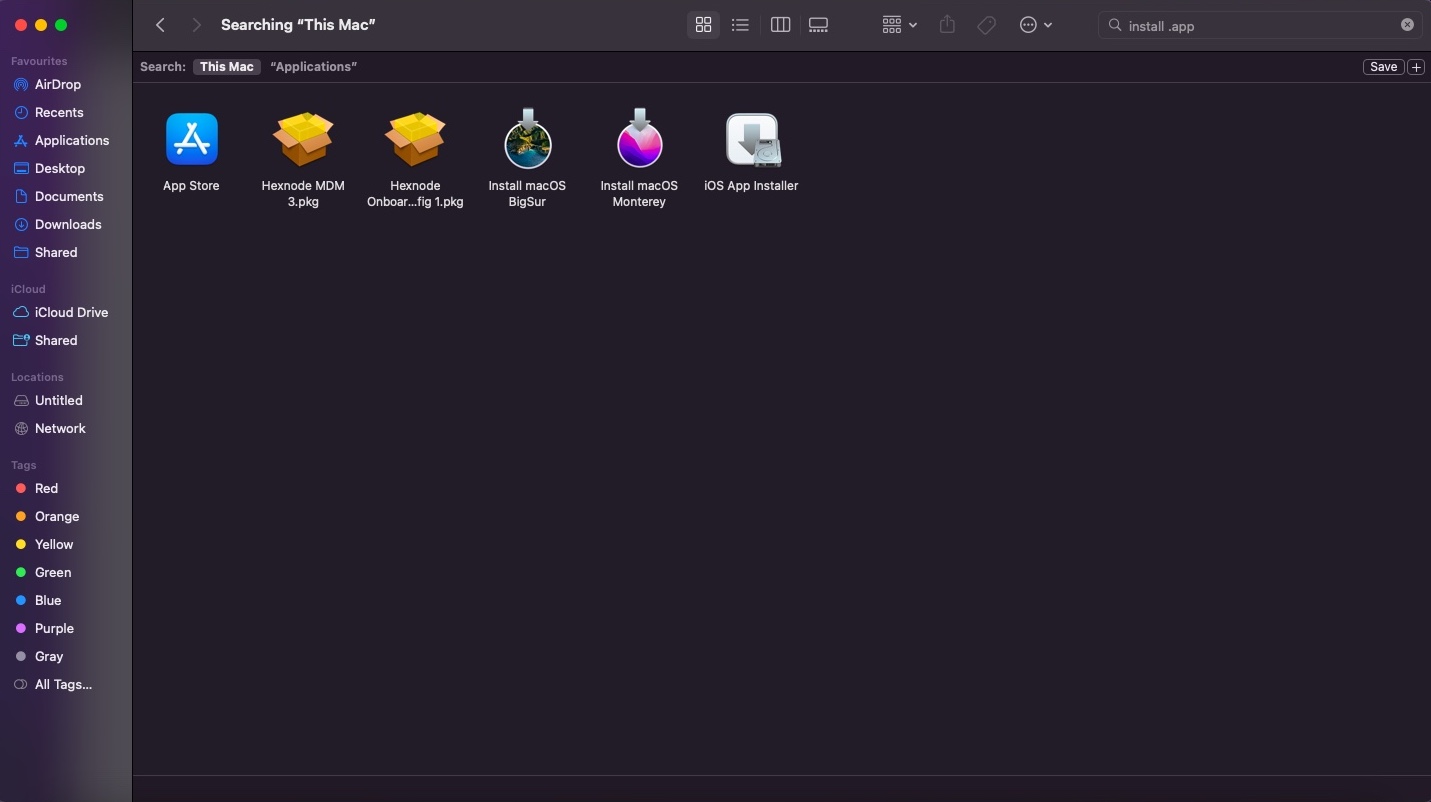Switch to icon view
This screenshot has width=1431, height=802.
point(703,25)
